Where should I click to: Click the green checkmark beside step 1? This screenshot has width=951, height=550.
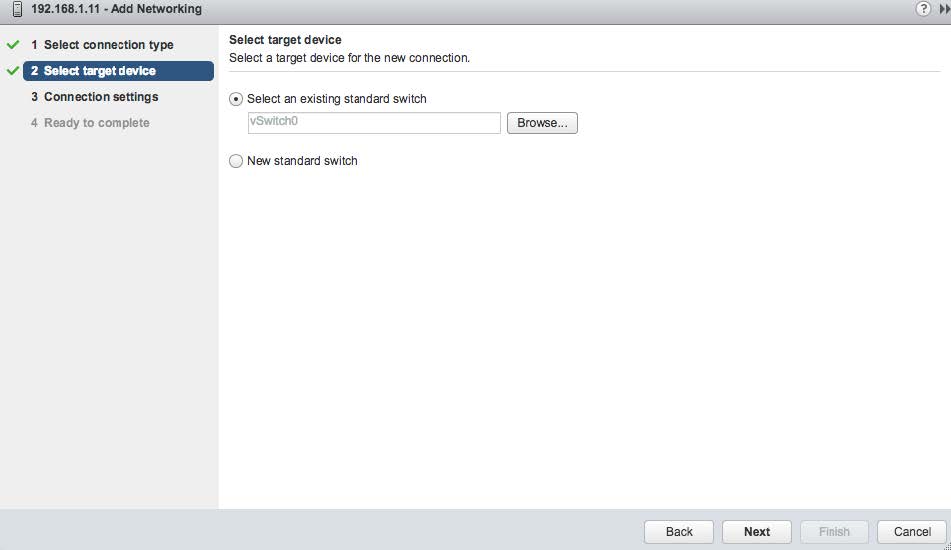point(13,45)
